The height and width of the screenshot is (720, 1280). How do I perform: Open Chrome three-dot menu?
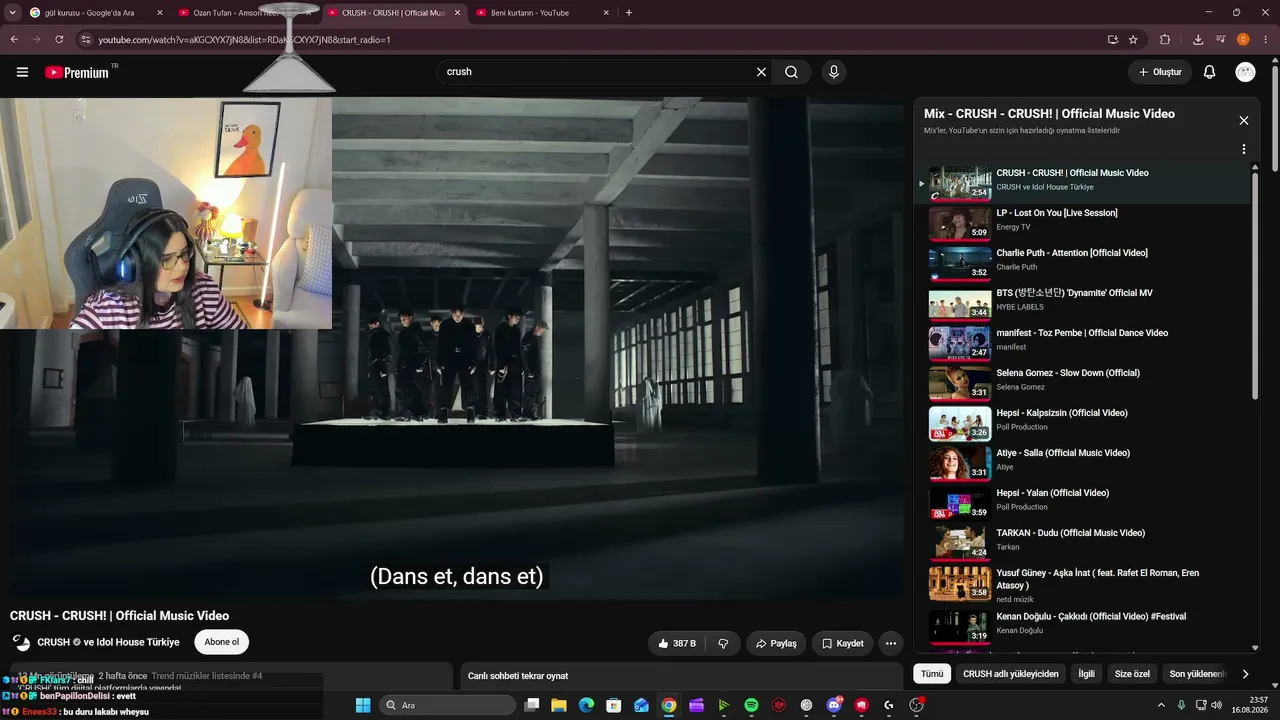[x=1265, y=40]
